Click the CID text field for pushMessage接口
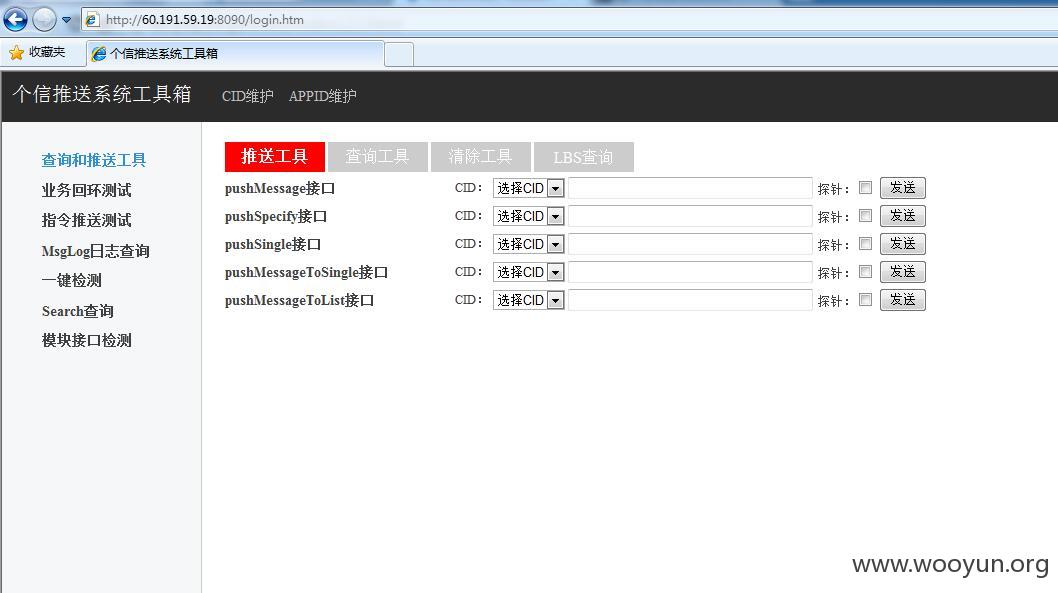 point(690,188)
